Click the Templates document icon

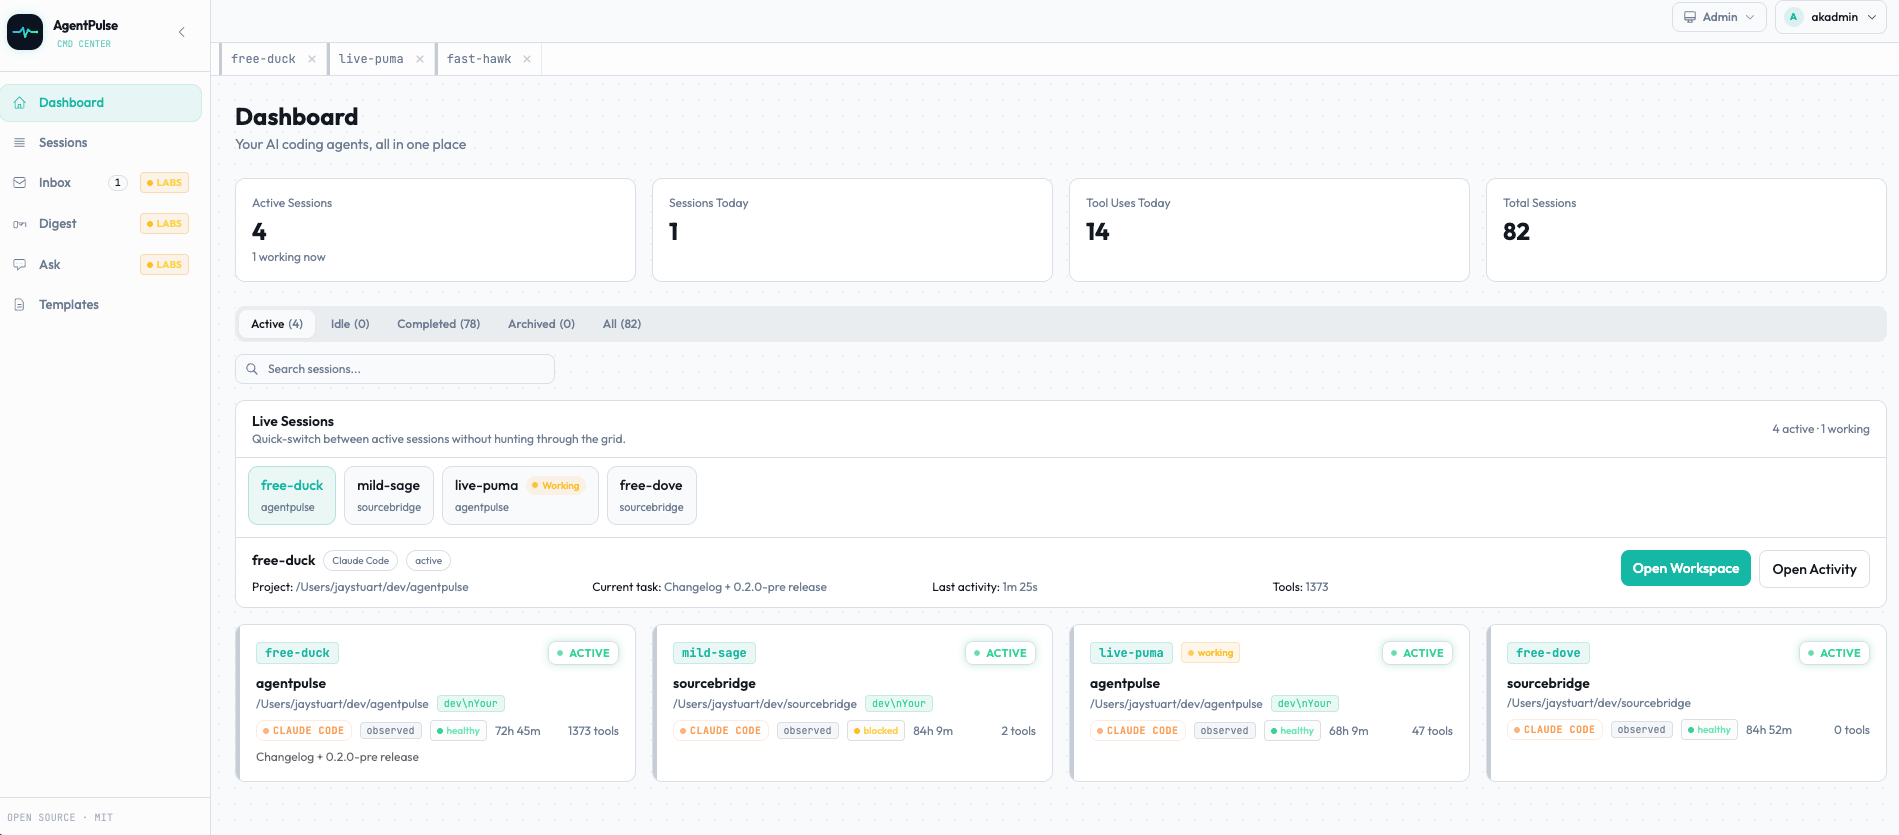19,305
